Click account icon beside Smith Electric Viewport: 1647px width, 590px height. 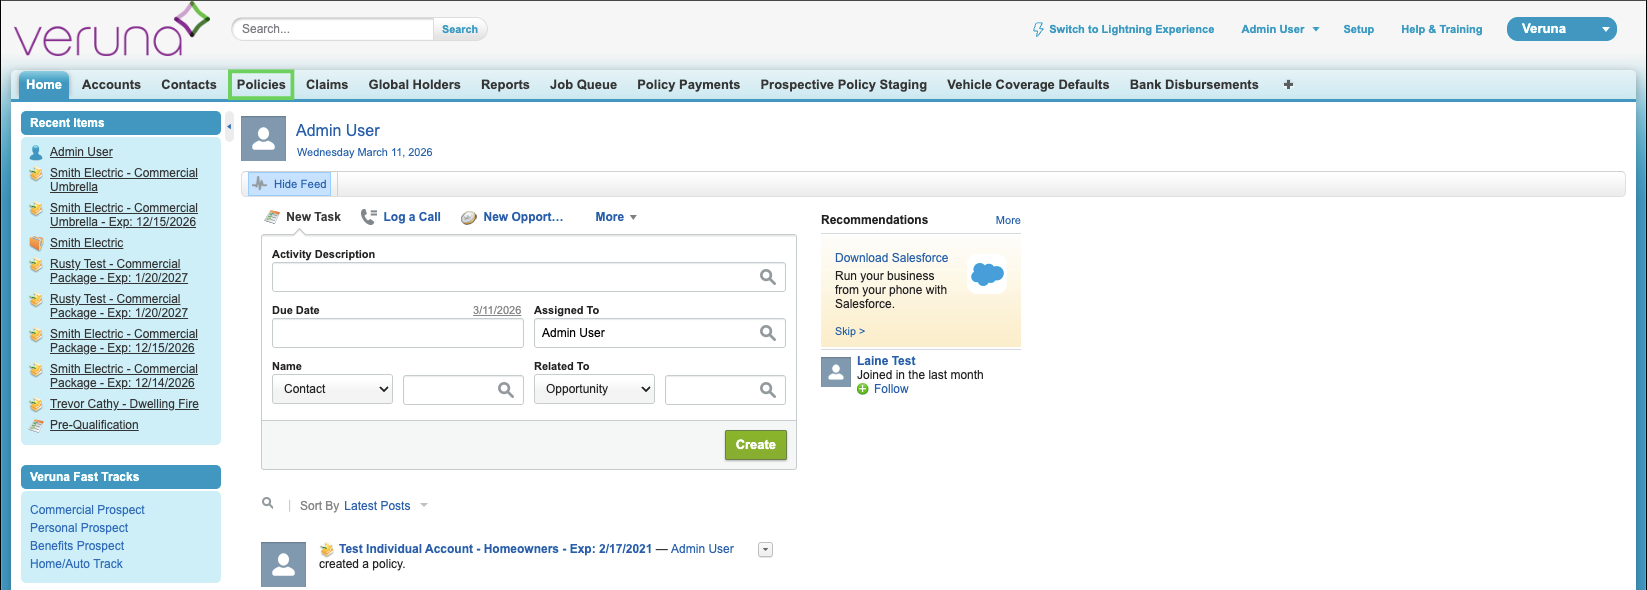tap(36, 243)
